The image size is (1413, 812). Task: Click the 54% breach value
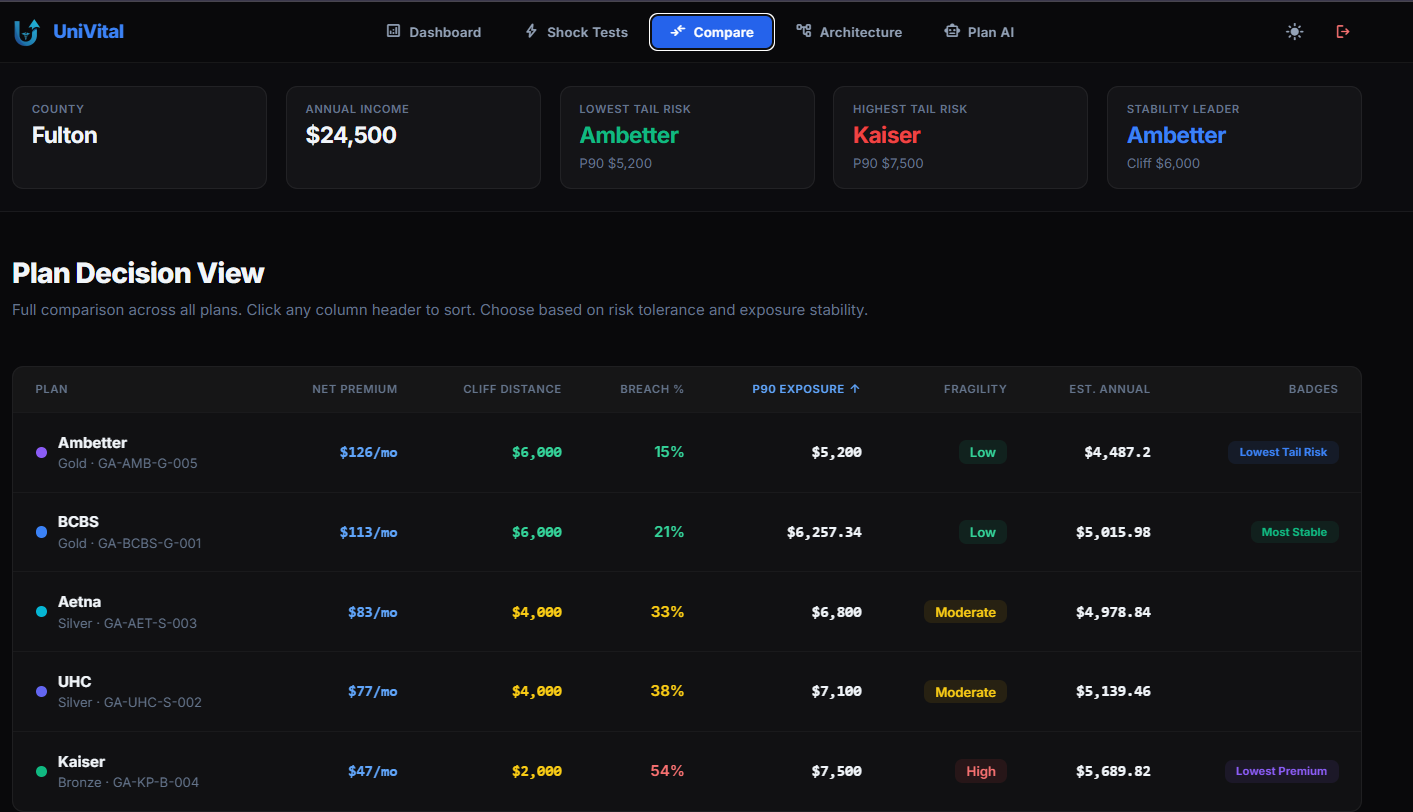pos(667,771)
